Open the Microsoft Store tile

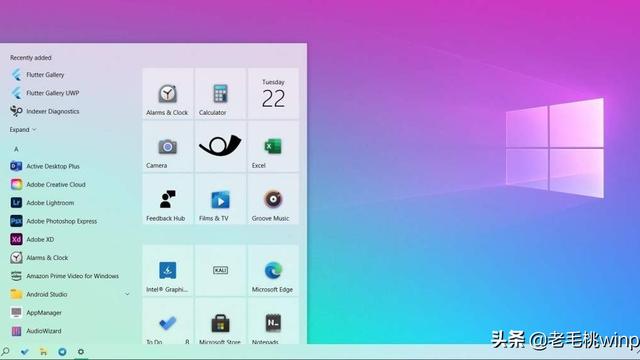pyautogui.click(x=220, y=321)
